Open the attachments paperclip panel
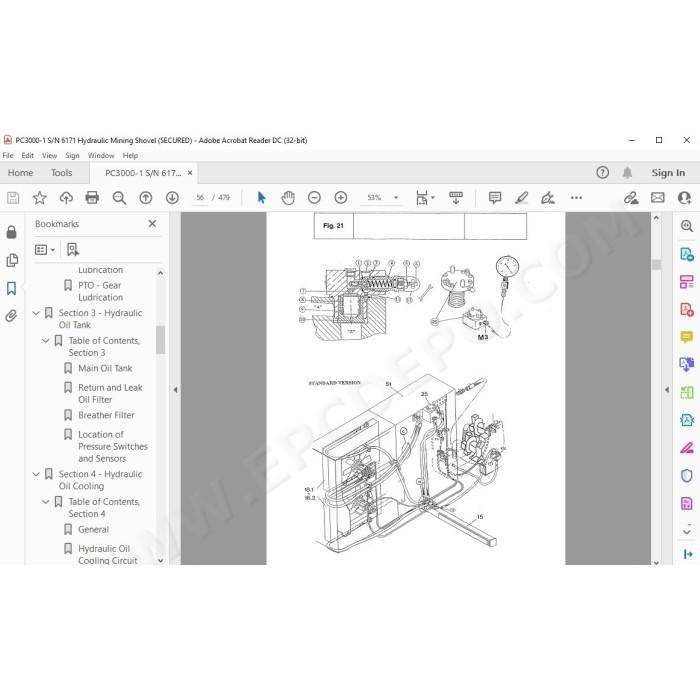The image size is (700, 700). coord(12,316)
